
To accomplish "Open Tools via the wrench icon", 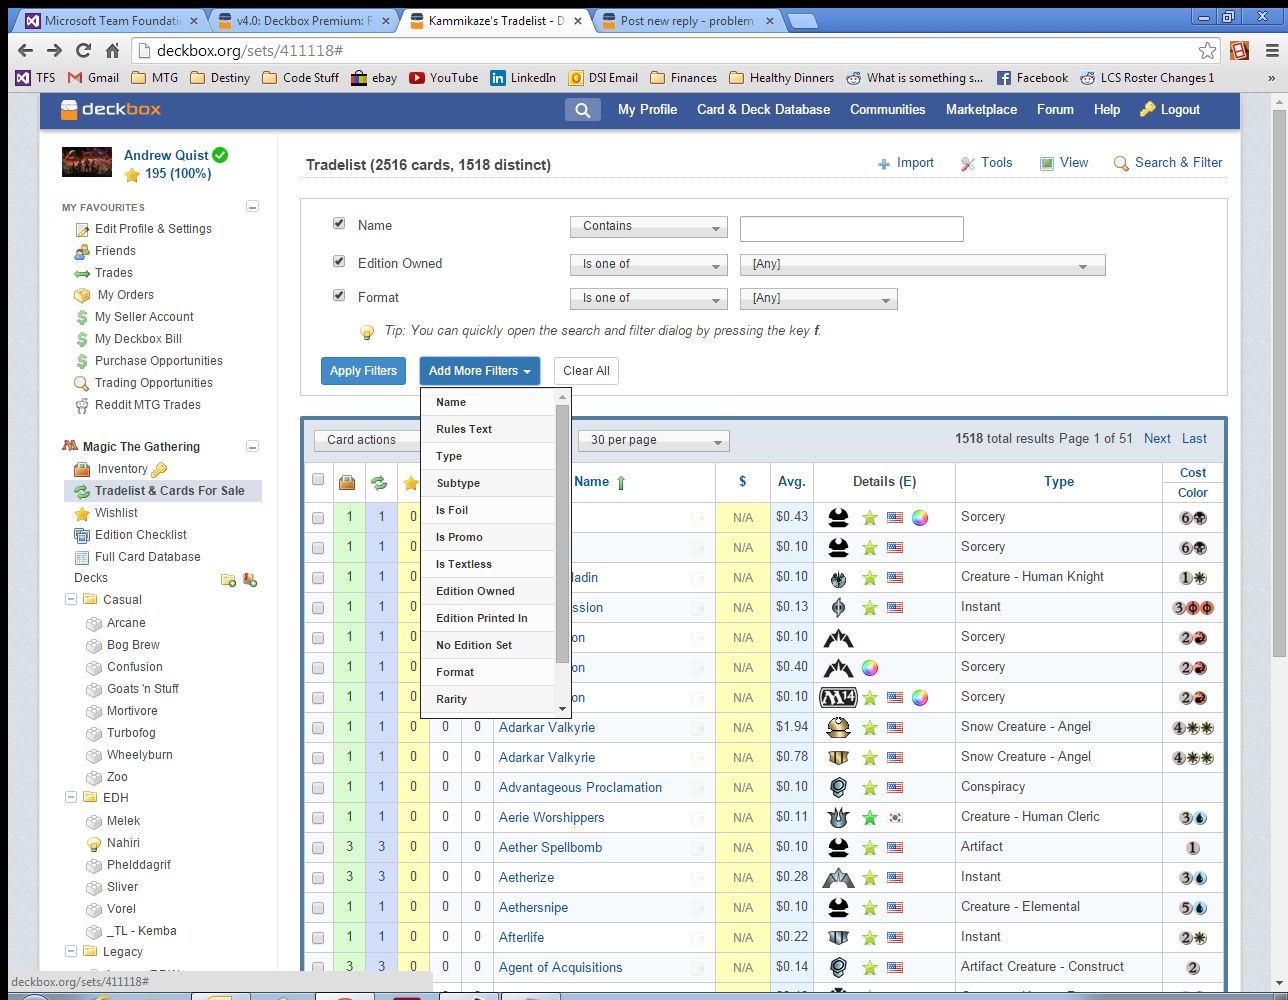I will coord(968,164).
